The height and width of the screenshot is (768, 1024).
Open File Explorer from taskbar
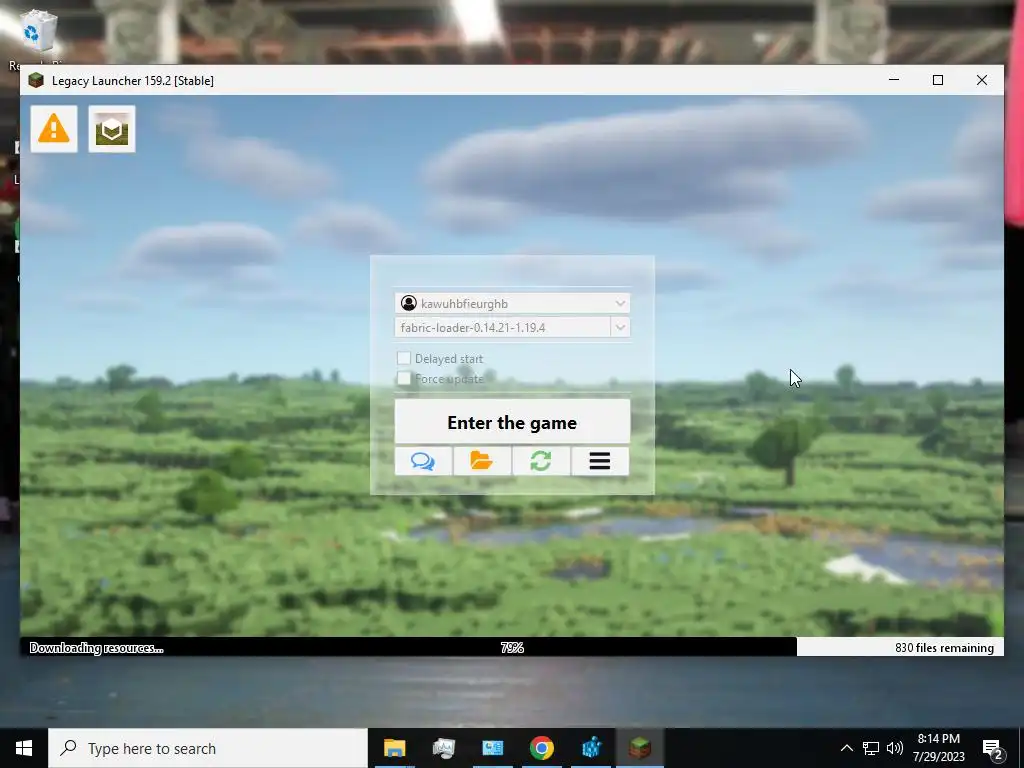pyautogui.click(x=394, y=748)
